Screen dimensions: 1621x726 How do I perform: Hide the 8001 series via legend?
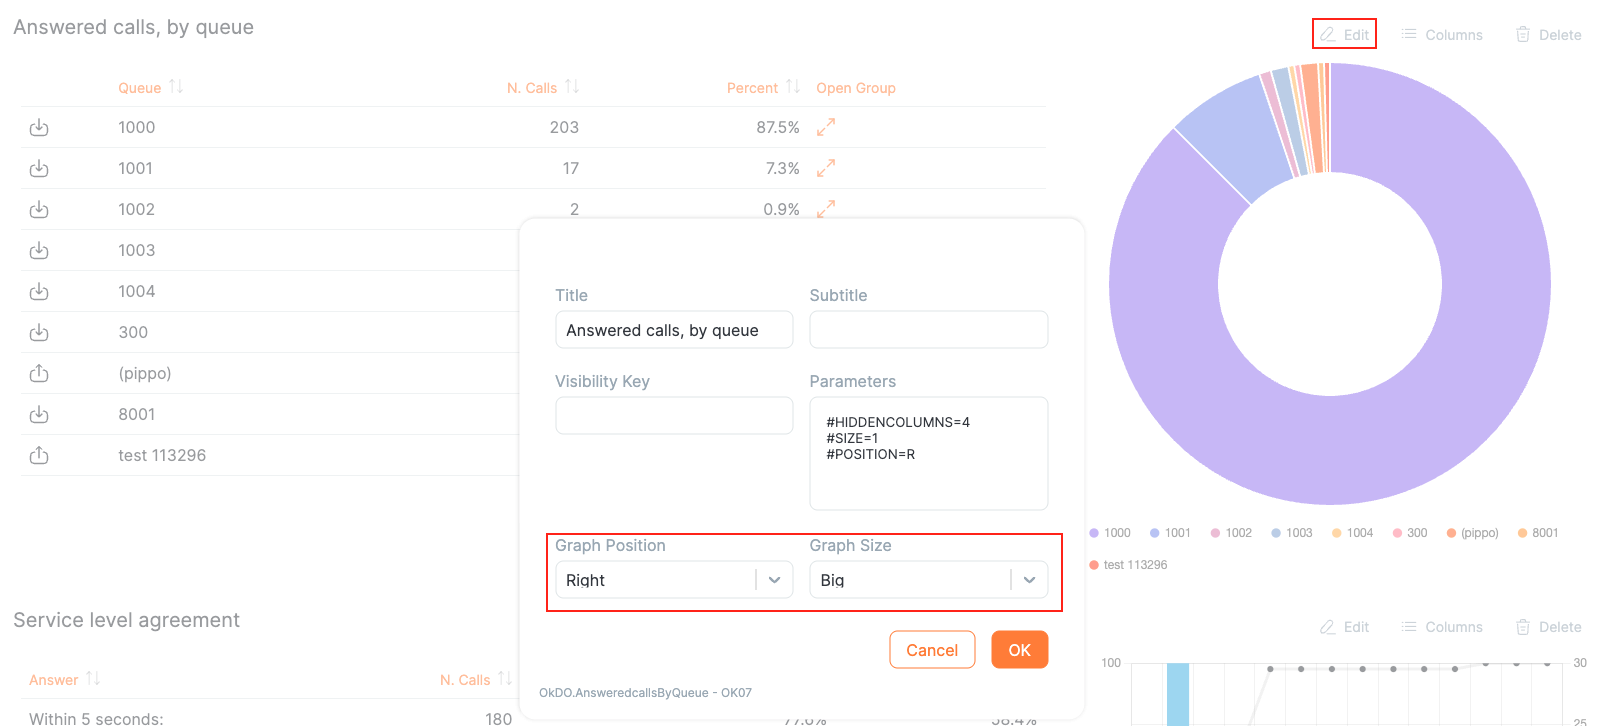coord(1538,533)
